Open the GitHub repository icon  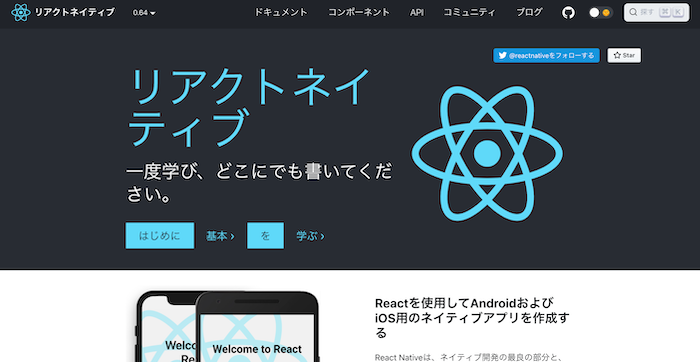pyautogui.click(x=568, y=12)
